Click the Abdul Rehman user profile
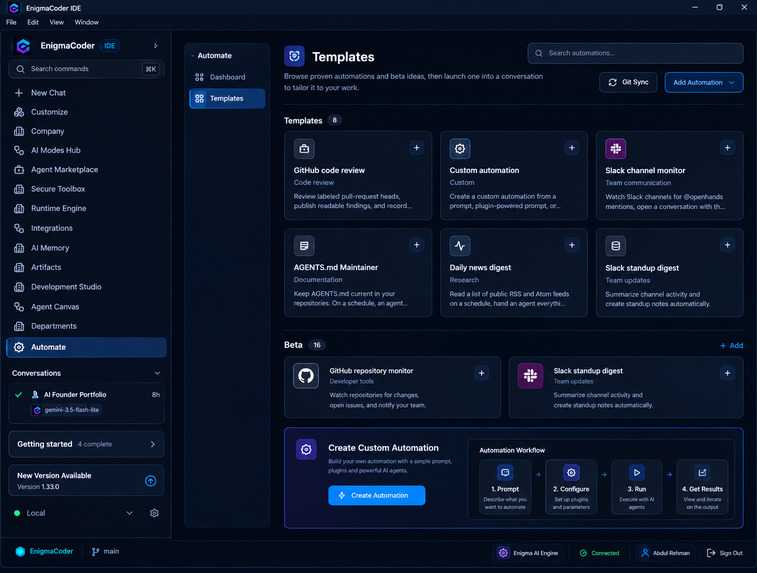The width and height of the screenshot is (757, 573). pyautogui.click(x=665, y=553)
